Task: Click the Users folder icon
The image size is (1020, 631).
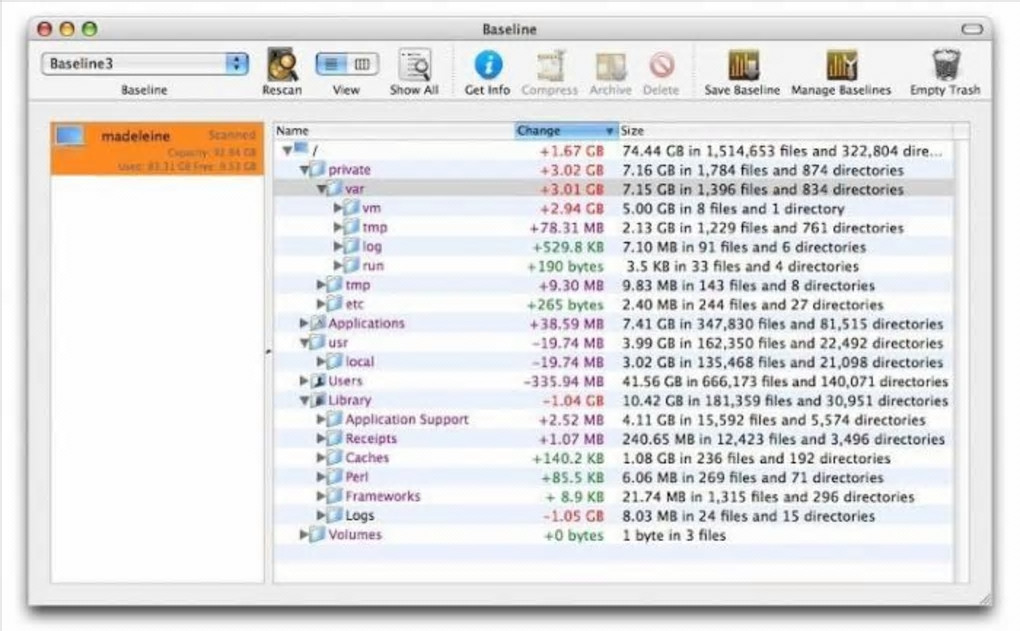Action: tap(317, 381)
